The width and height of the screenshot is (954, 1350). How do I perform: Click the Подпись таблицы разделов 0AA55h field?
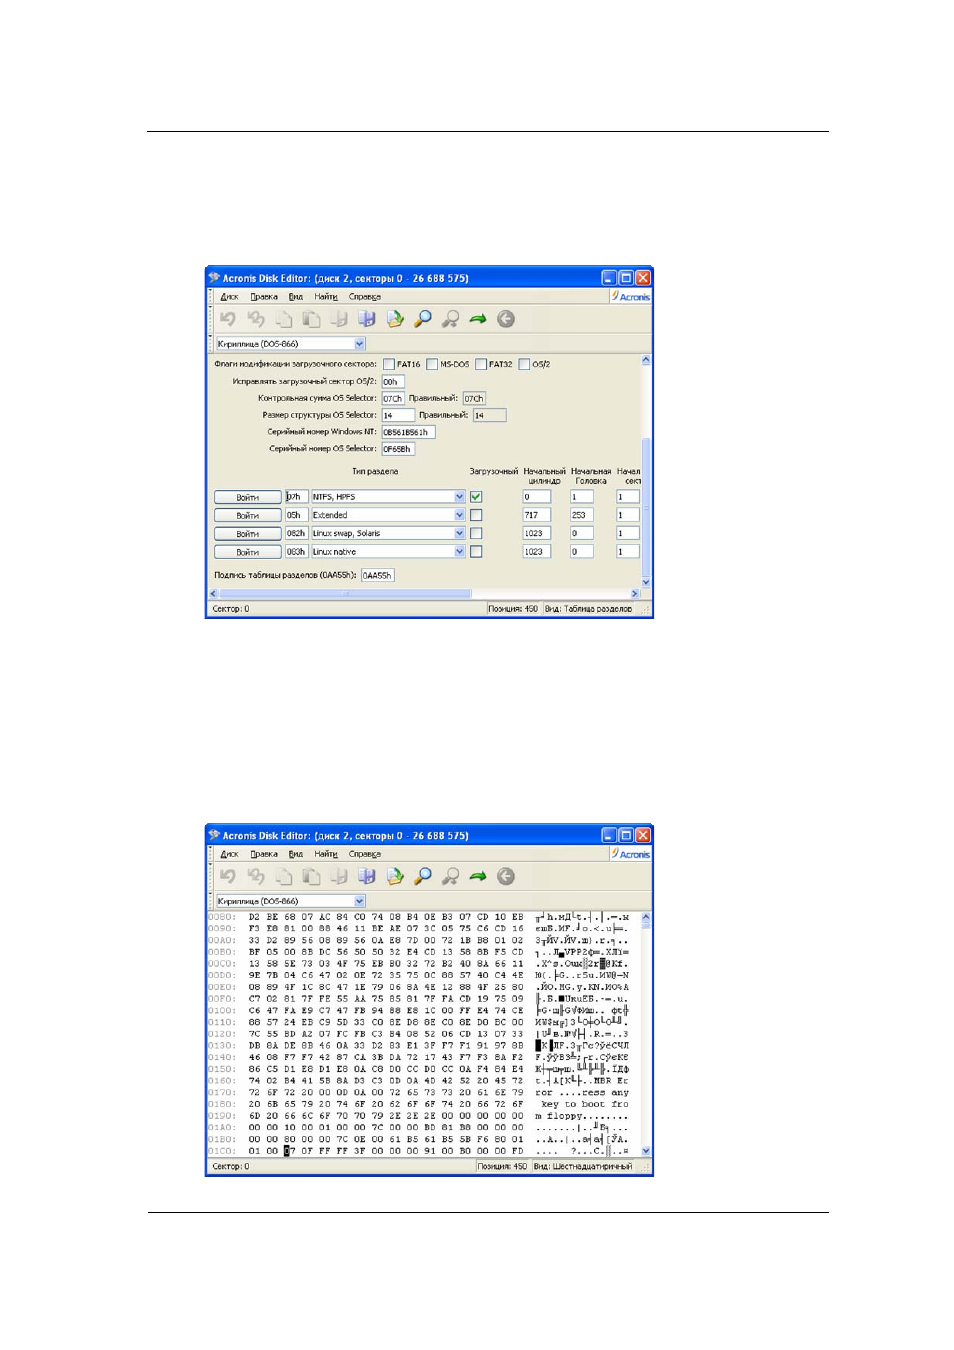[x=377, y=575]
